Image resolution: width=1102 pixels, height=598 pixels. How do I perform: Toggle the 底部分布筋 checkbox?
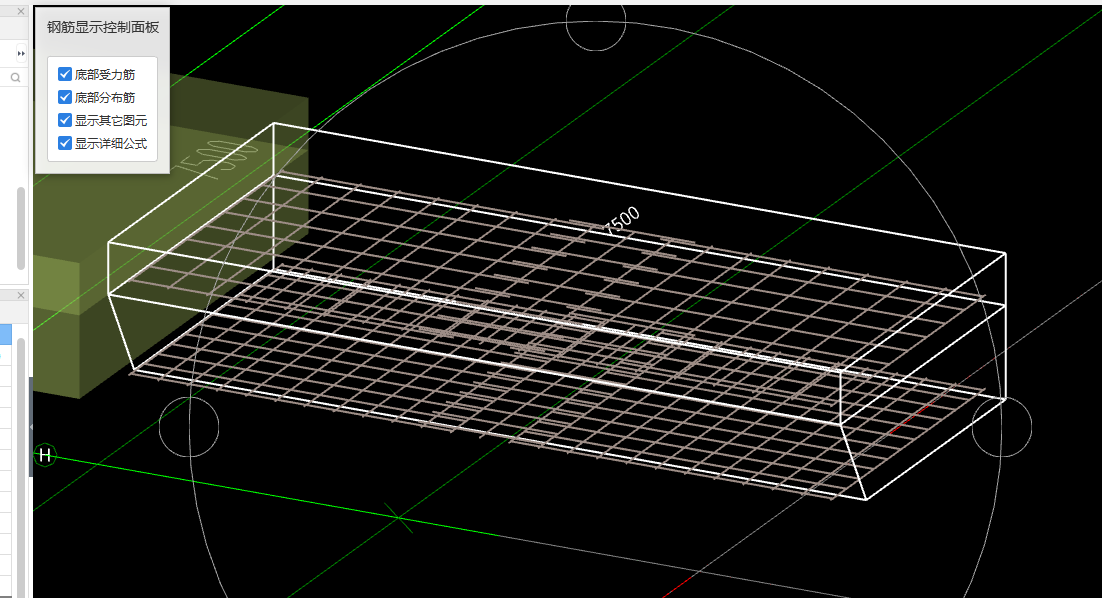coord(65,97)
